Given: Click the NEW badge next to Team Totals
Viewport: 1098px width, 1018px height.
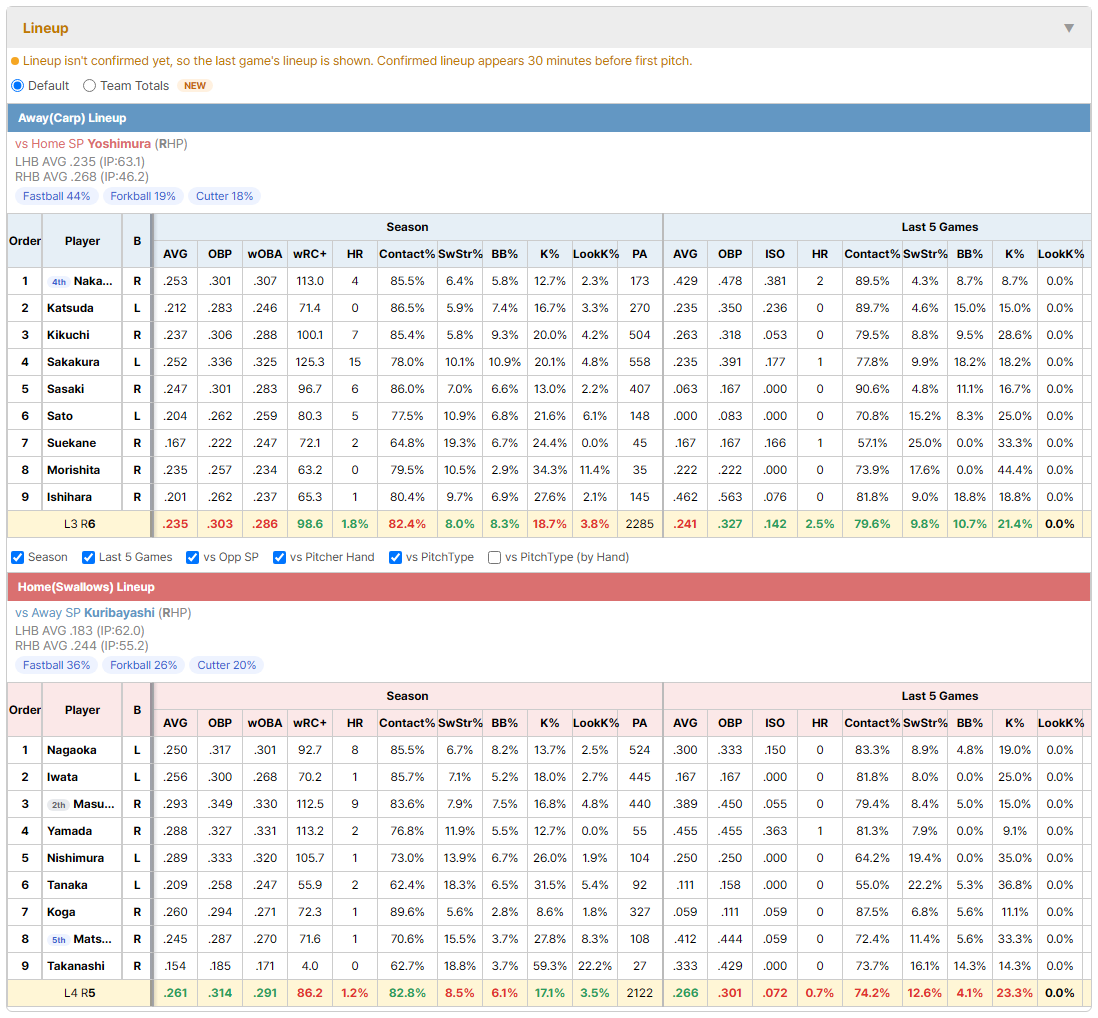Looking at the screenshot, I should [195, 85].
